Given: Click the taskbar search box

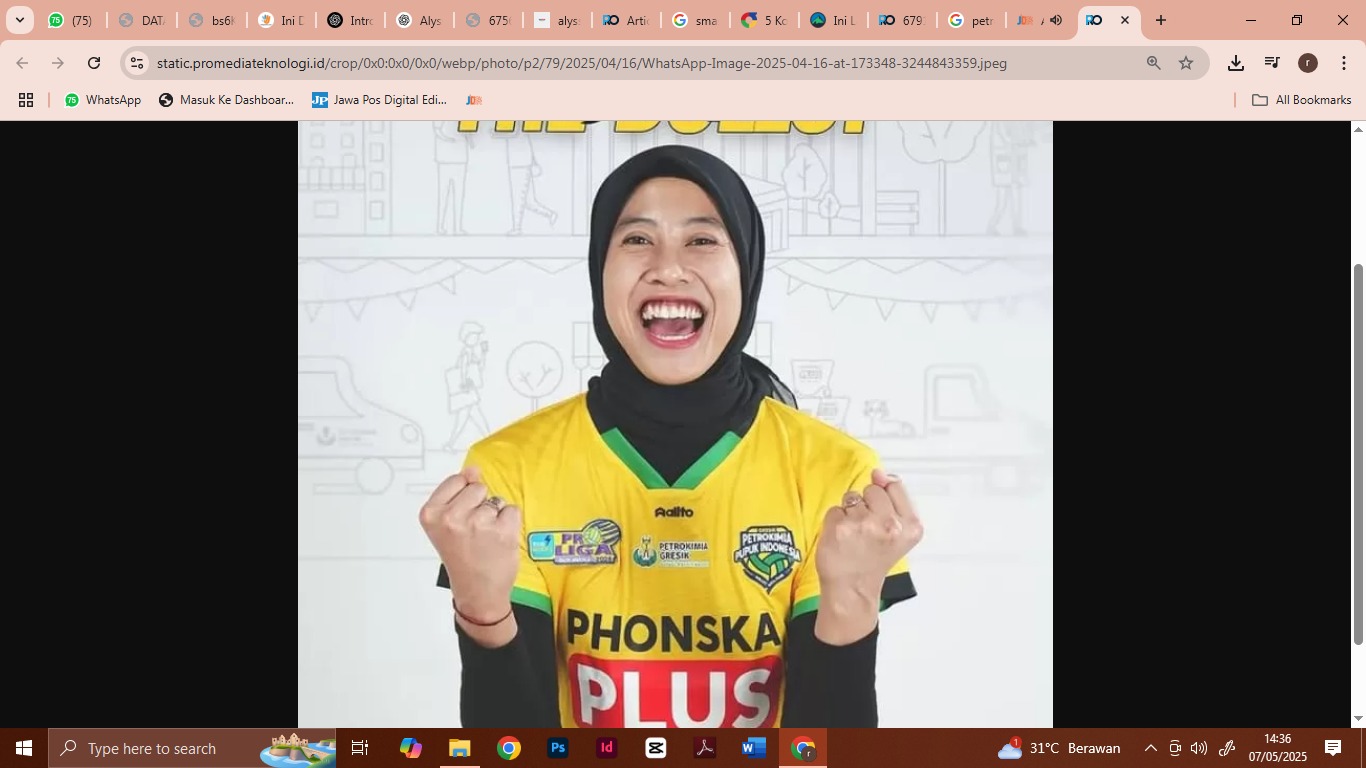Looking at the screenshot, I should click(192, 748).
